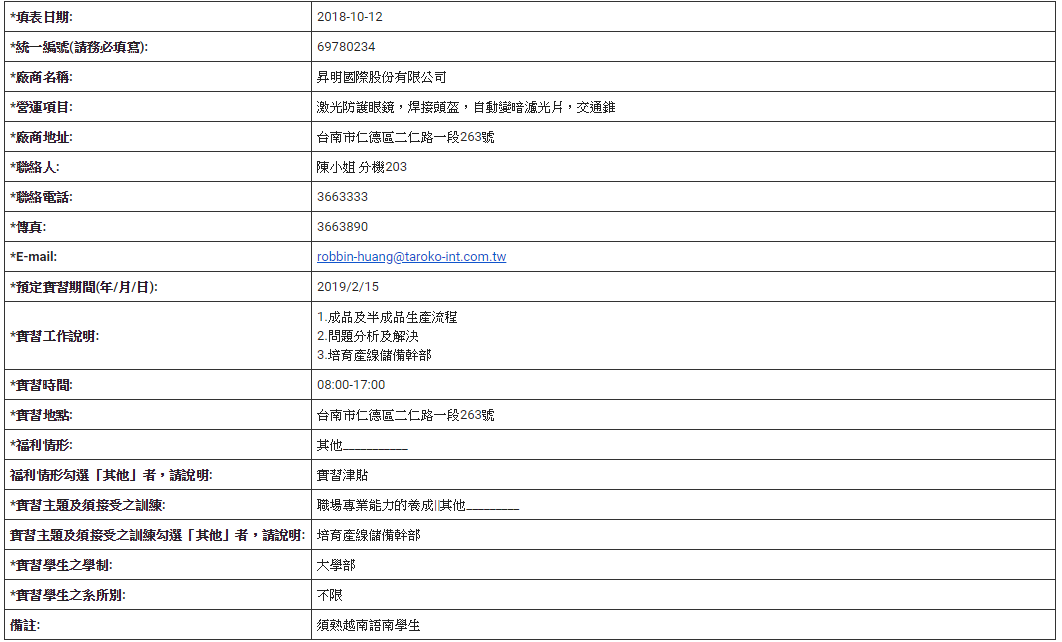1062x642 pixels.
Task: Select the *實習學生之學制 label
Action: tap(61, 565)
